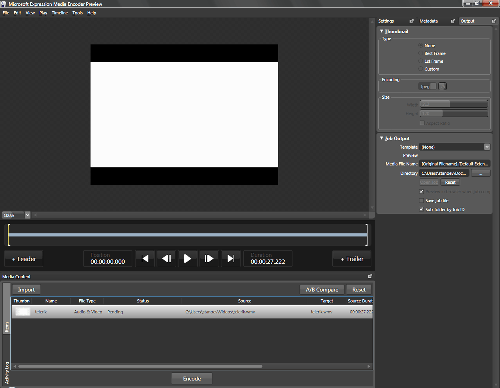This screenshot has width=500, height=388.
Task: Open the Help menu
Action: click(92, 13)
